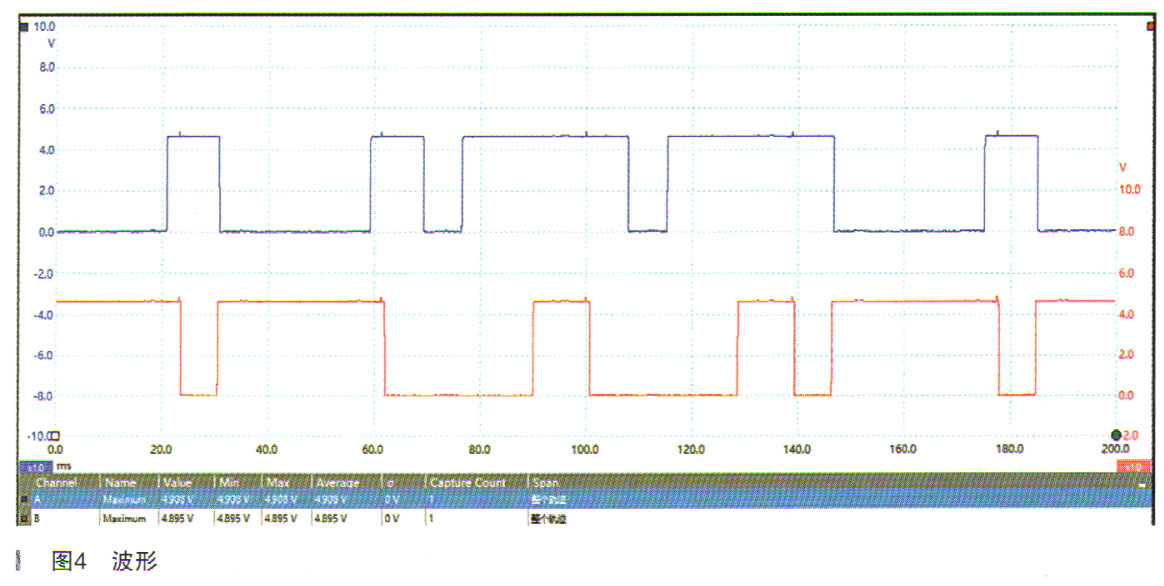Collapse the measurements table with the minimize icon
This screenshot has width=1164, height=586.
coord(1142,484)
